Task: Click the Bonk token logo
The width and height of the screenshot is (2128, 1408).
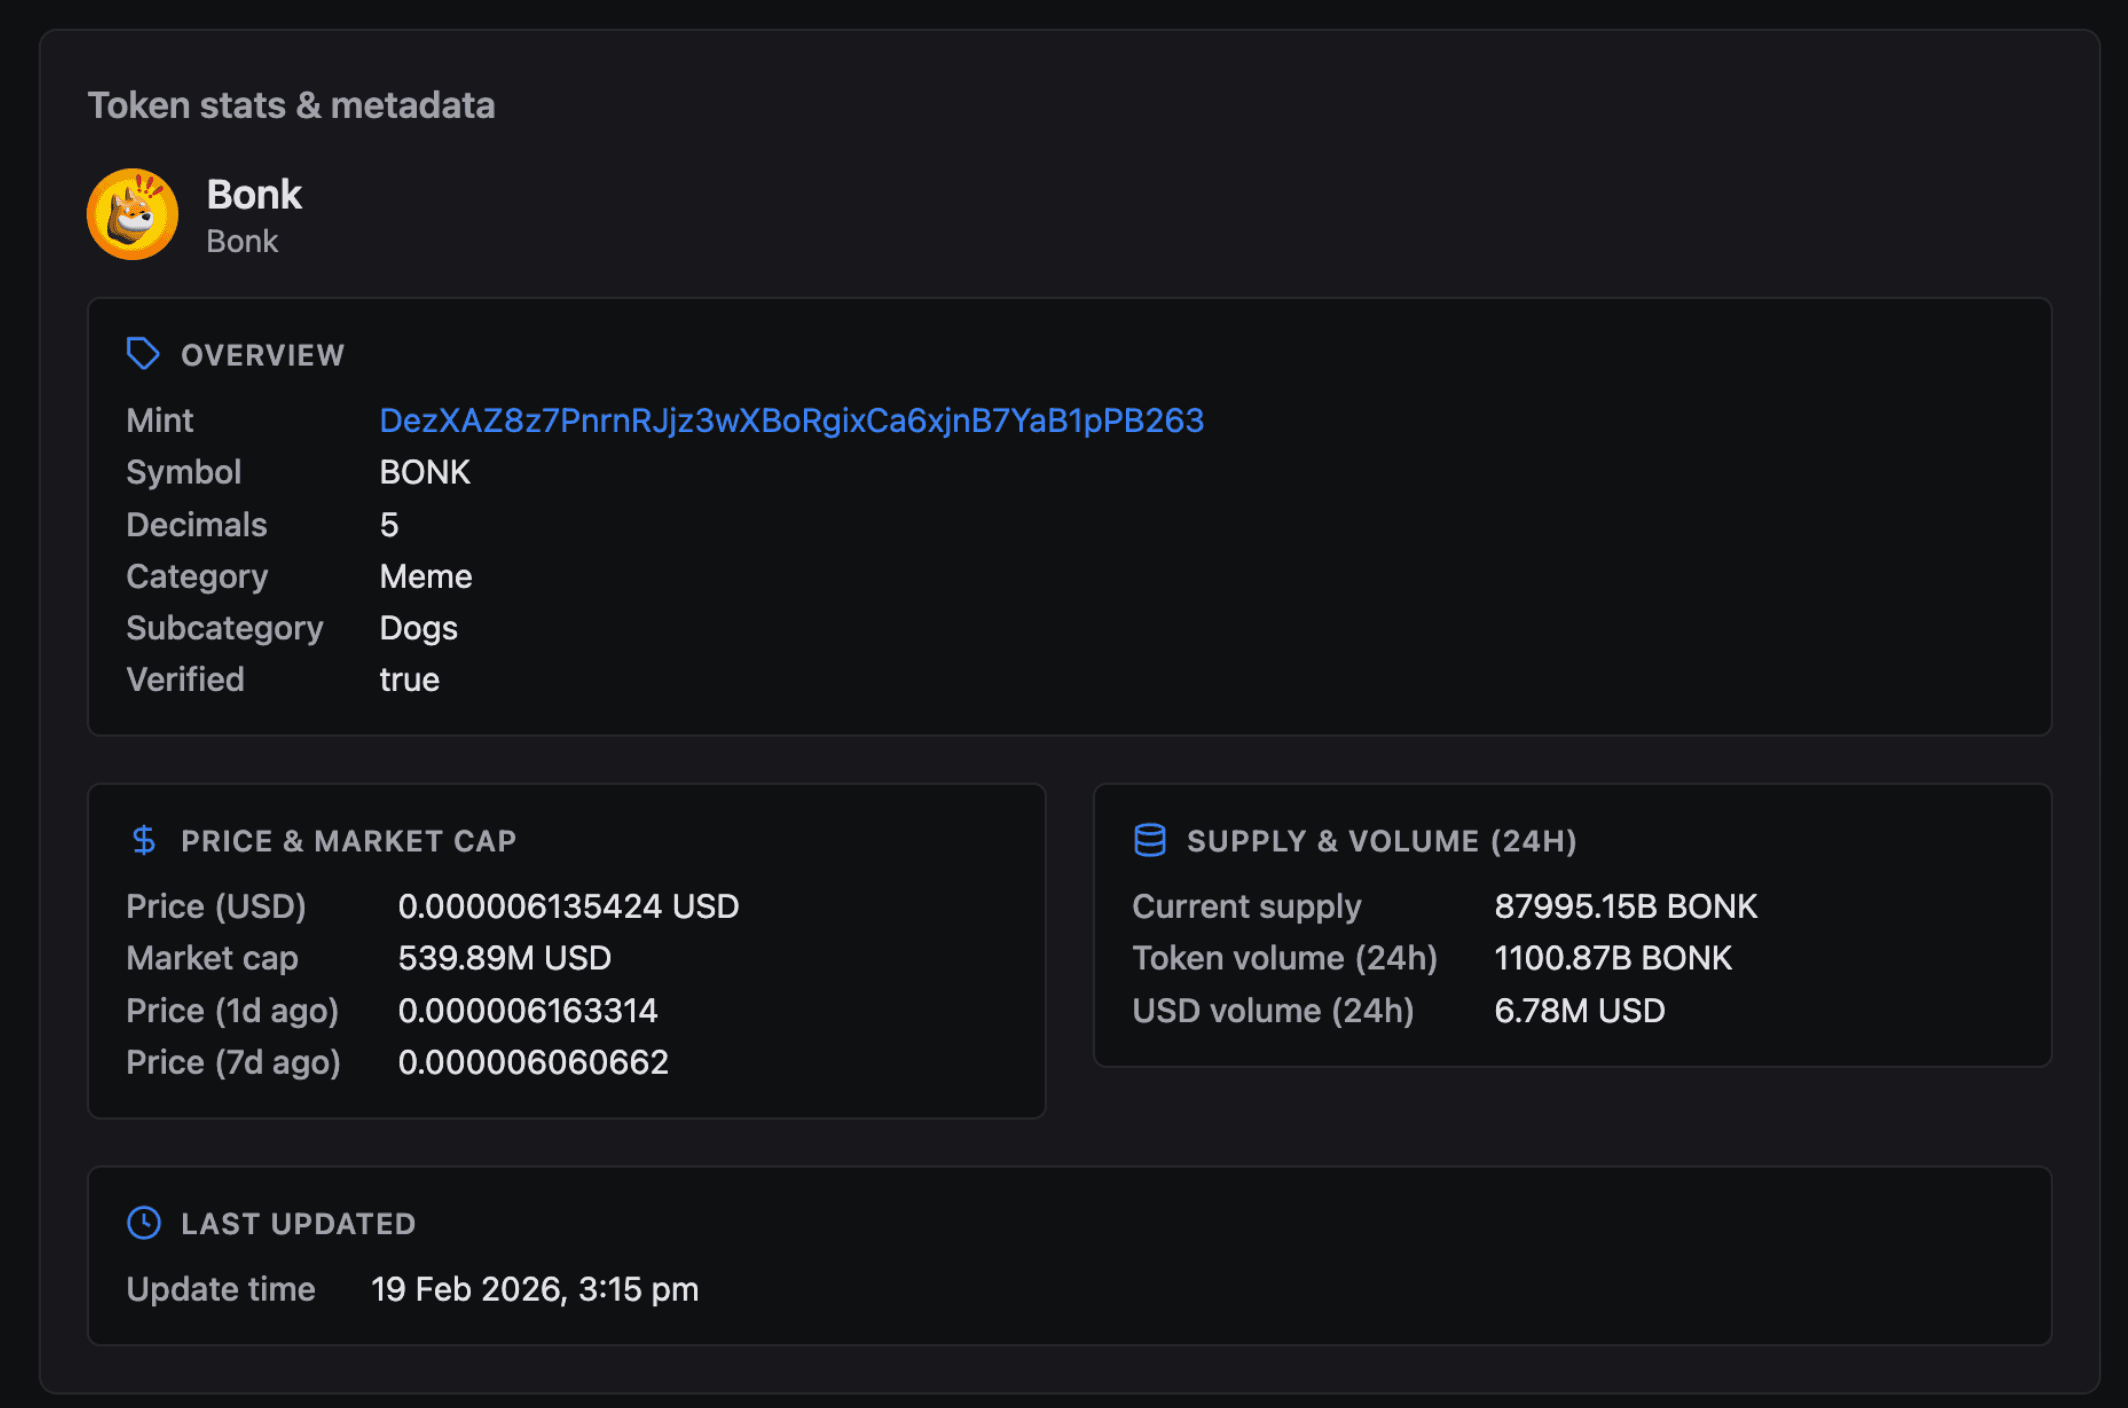Action: [132, 214]
